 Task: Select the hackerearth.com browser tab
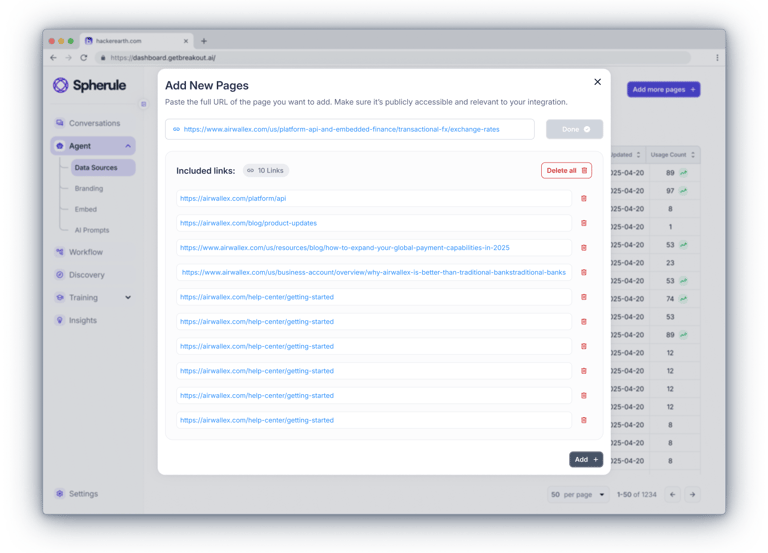[x=137, y=41]
